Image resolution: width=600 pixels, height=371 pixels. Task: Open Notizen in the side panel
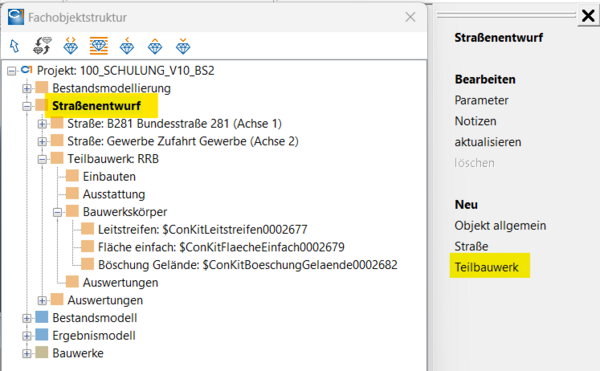[x=475, y=121]
